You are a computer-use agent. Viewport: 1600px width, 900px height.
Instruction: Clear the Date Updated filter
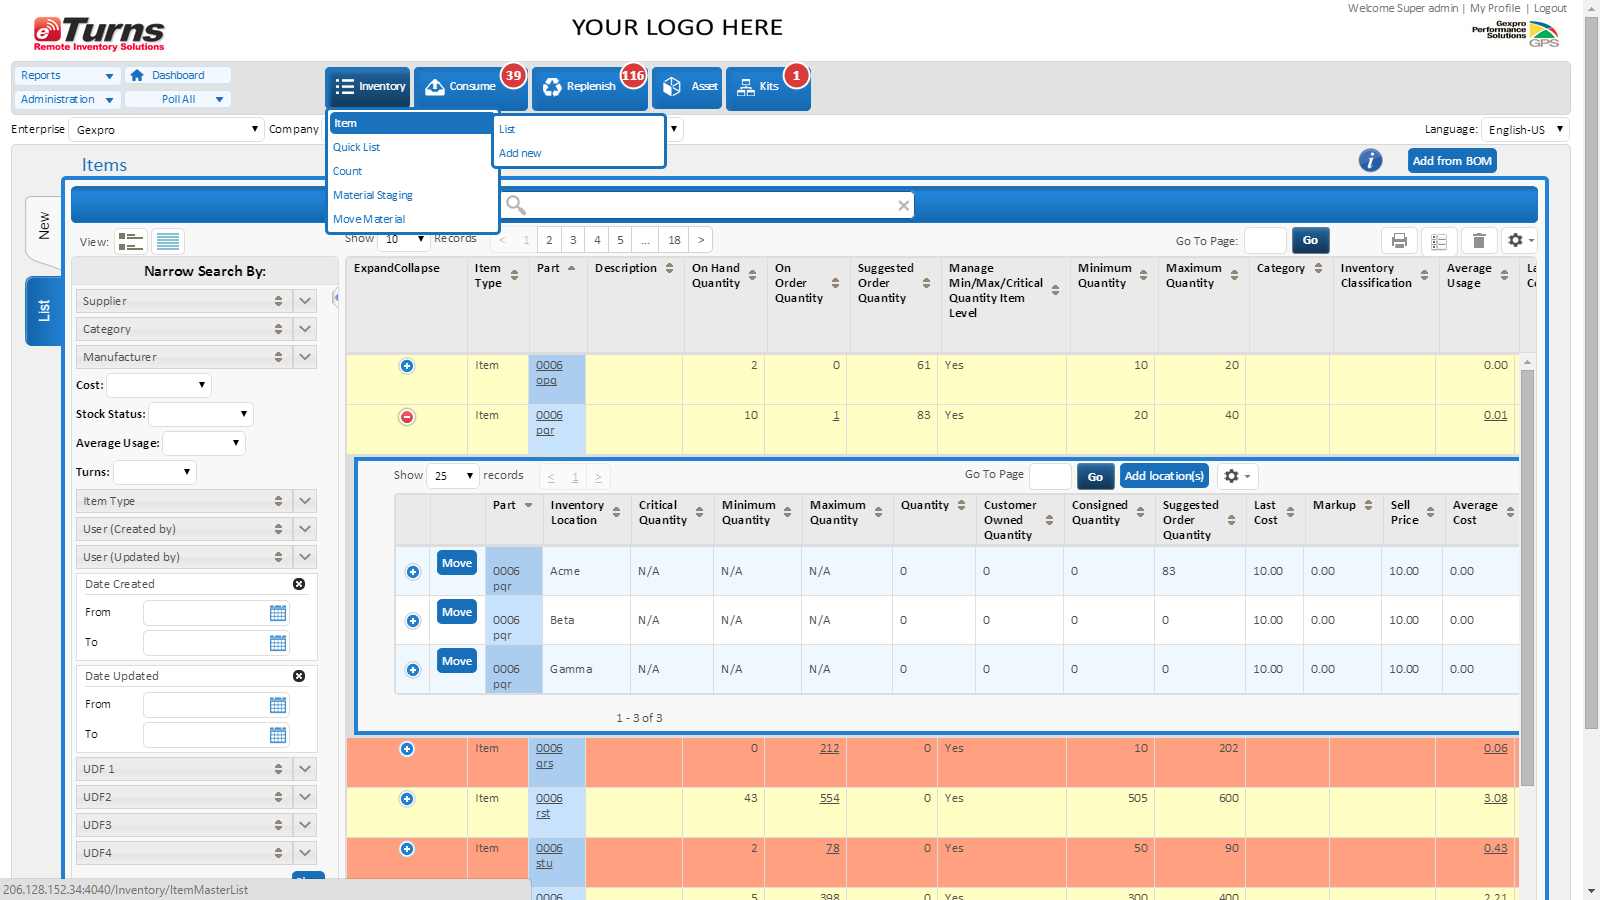299,676
